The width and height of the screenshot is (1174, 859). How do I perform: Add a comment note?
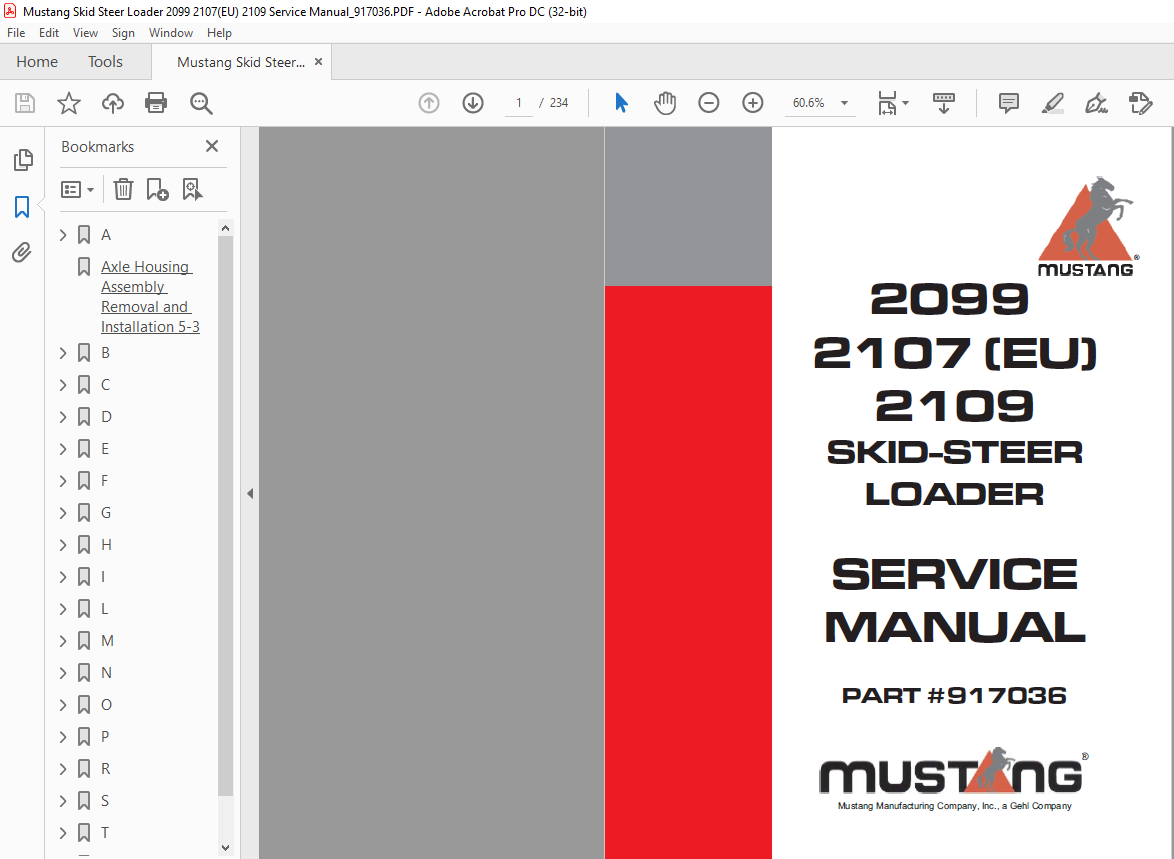click(x=1009, y=103)
